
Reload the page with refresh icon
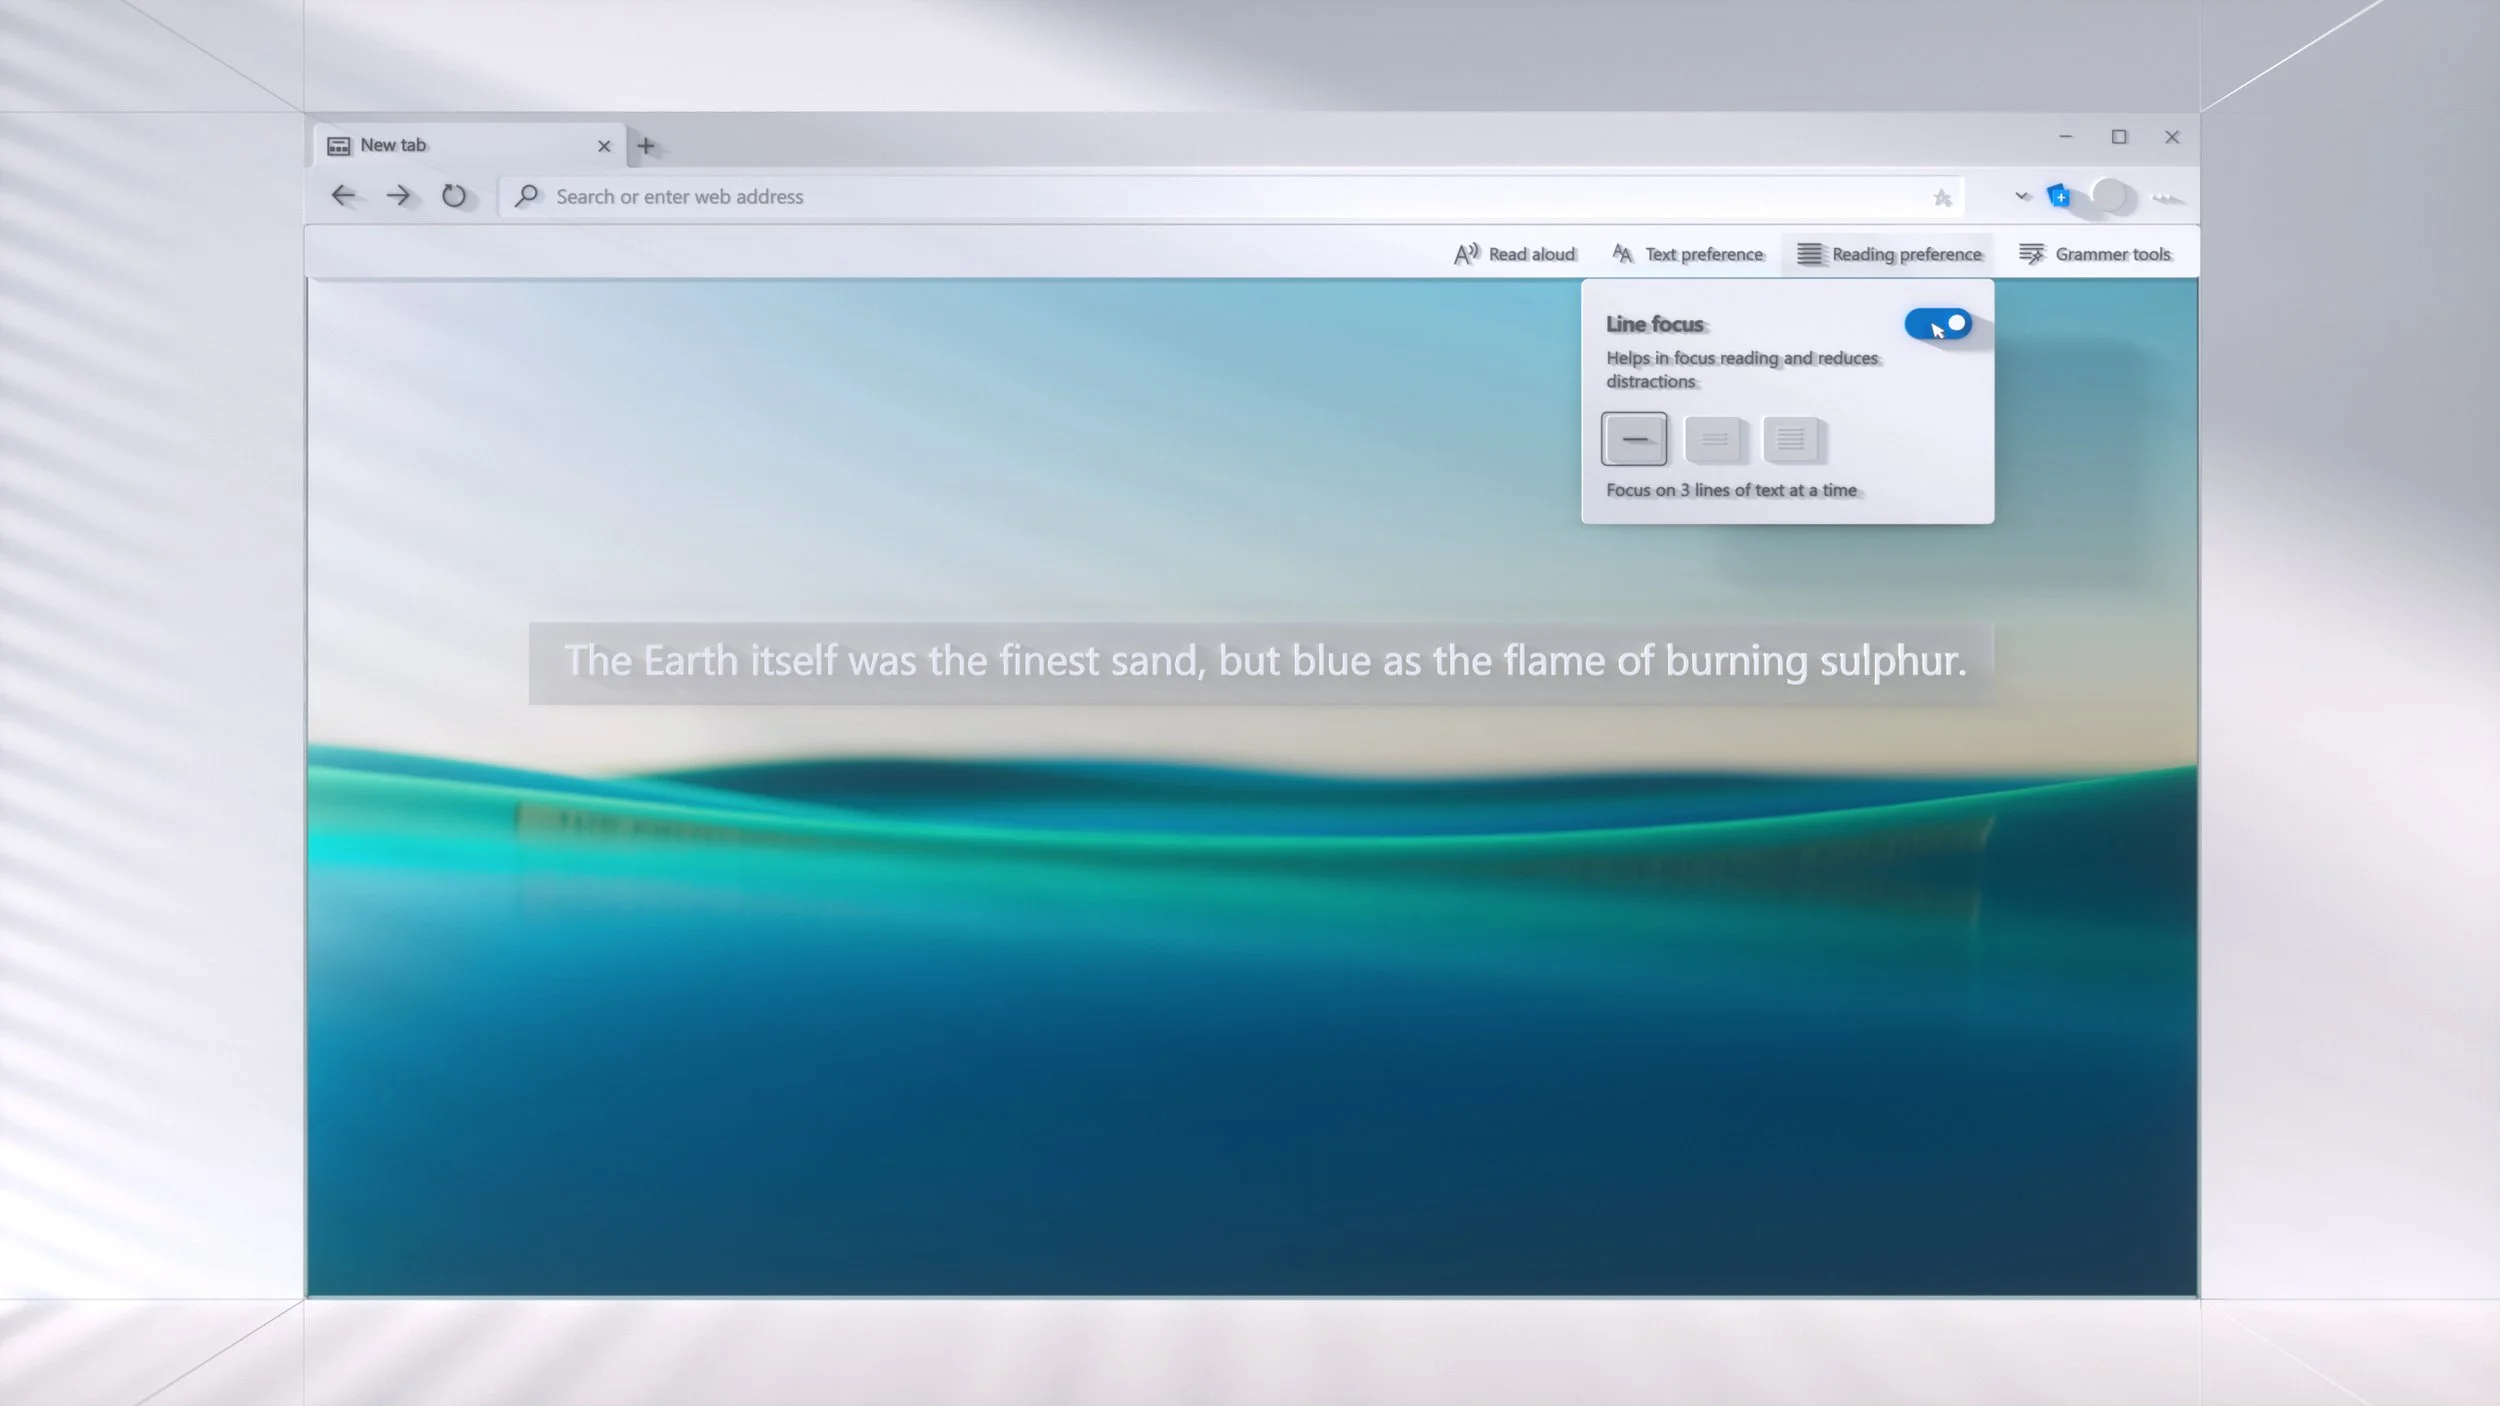[x=454, y=196]
